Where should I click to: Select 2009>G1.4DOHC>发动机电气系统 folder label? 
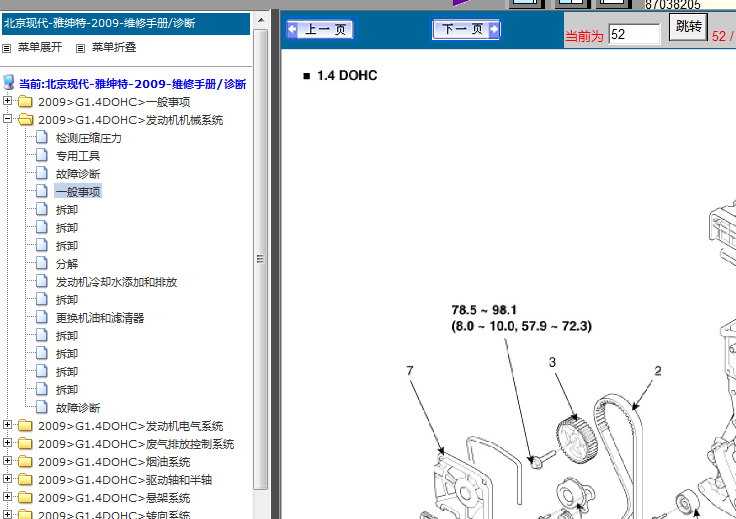coord(130,426)
